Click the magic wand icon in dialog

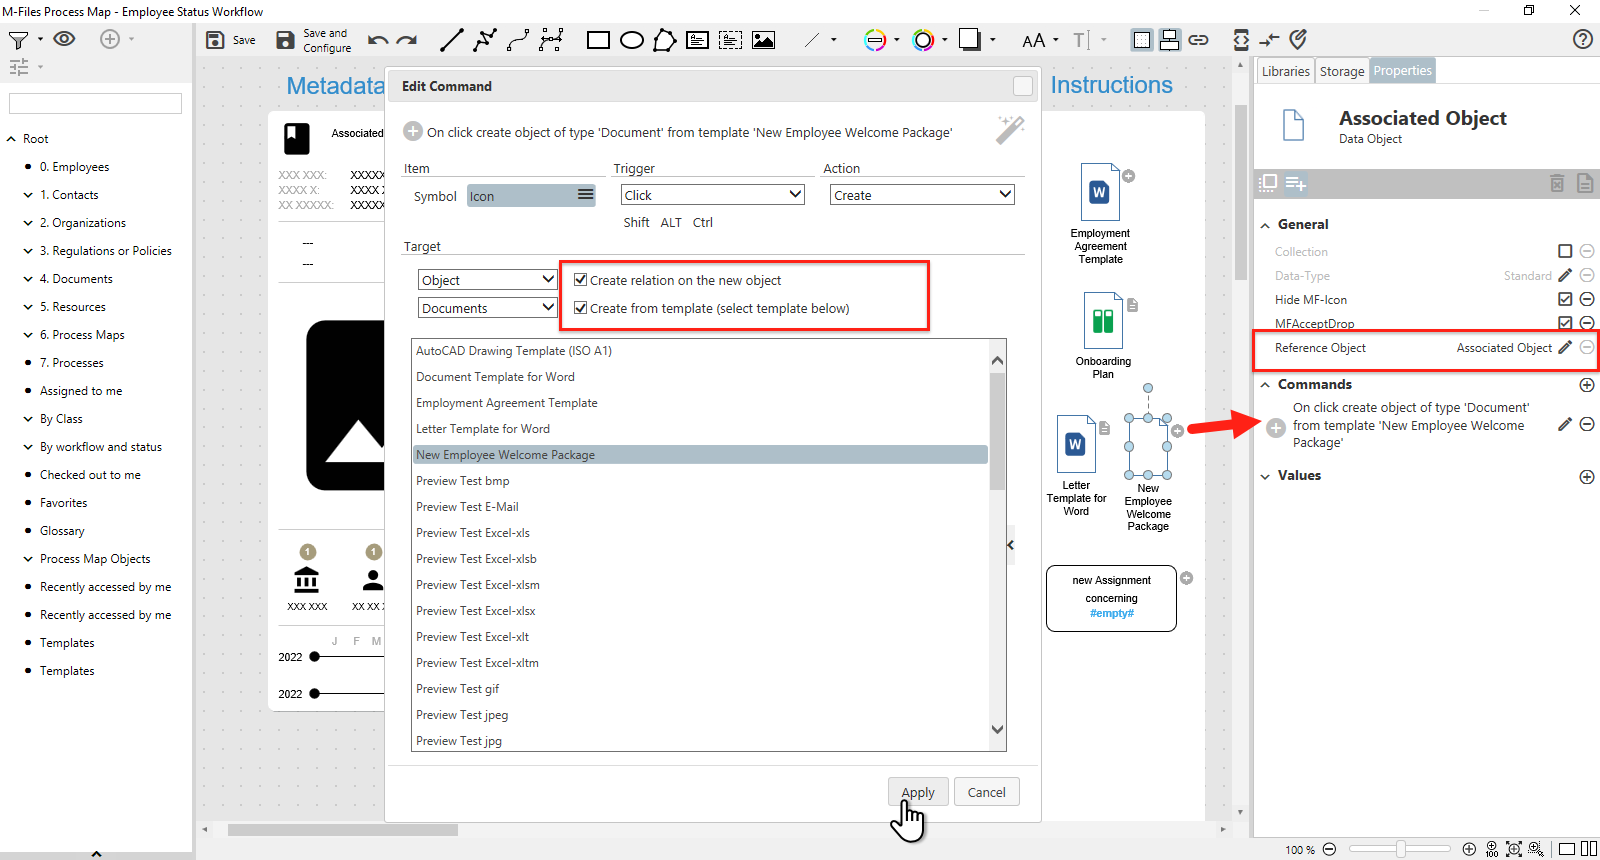1010,130
